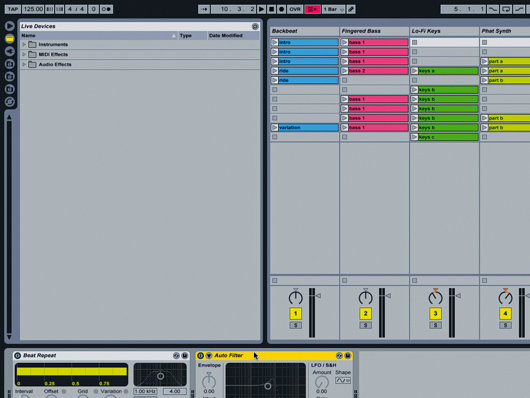Sort browser by Date Modified column header
Viewport: 530px width, 398px height.
[233, 36]
